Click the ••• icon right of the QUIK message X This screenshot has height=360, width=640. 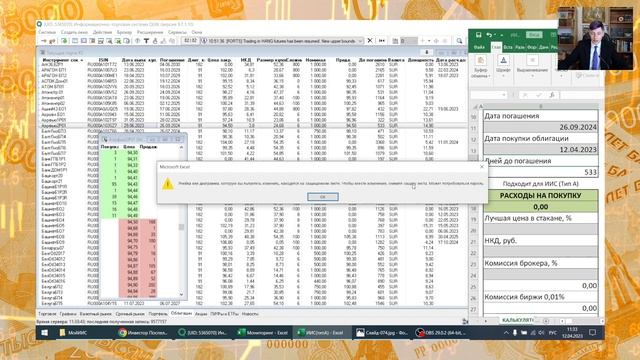point(382,41)
